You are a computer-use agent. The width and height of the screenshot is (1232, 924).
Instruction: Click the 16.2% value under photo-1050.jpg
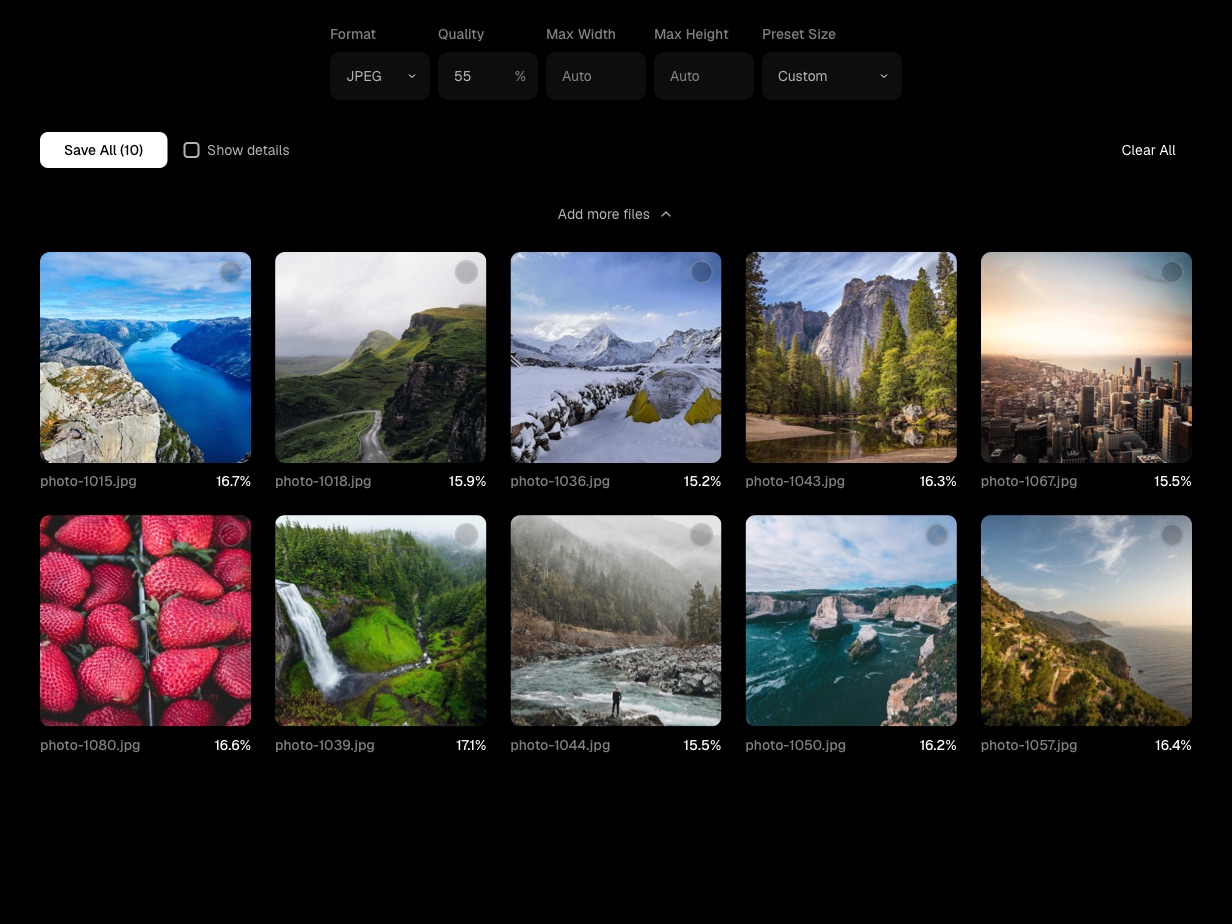(938, 745)
